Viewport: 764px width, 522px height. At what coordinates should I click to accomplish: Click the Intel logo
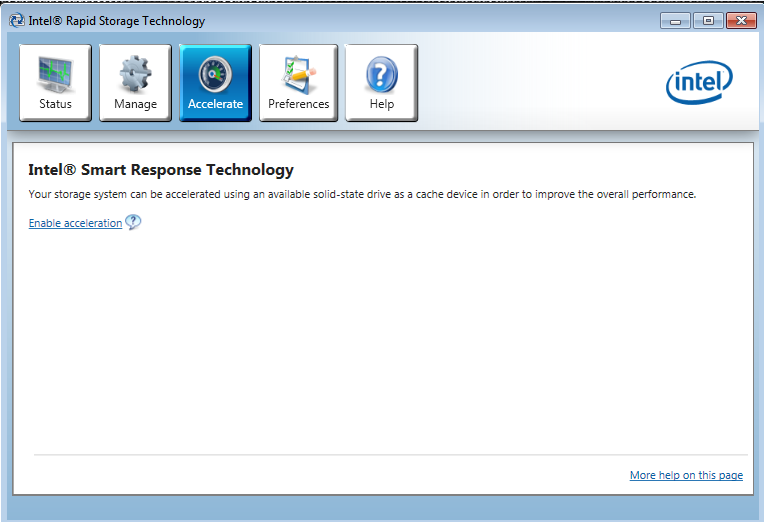[699, 82]
